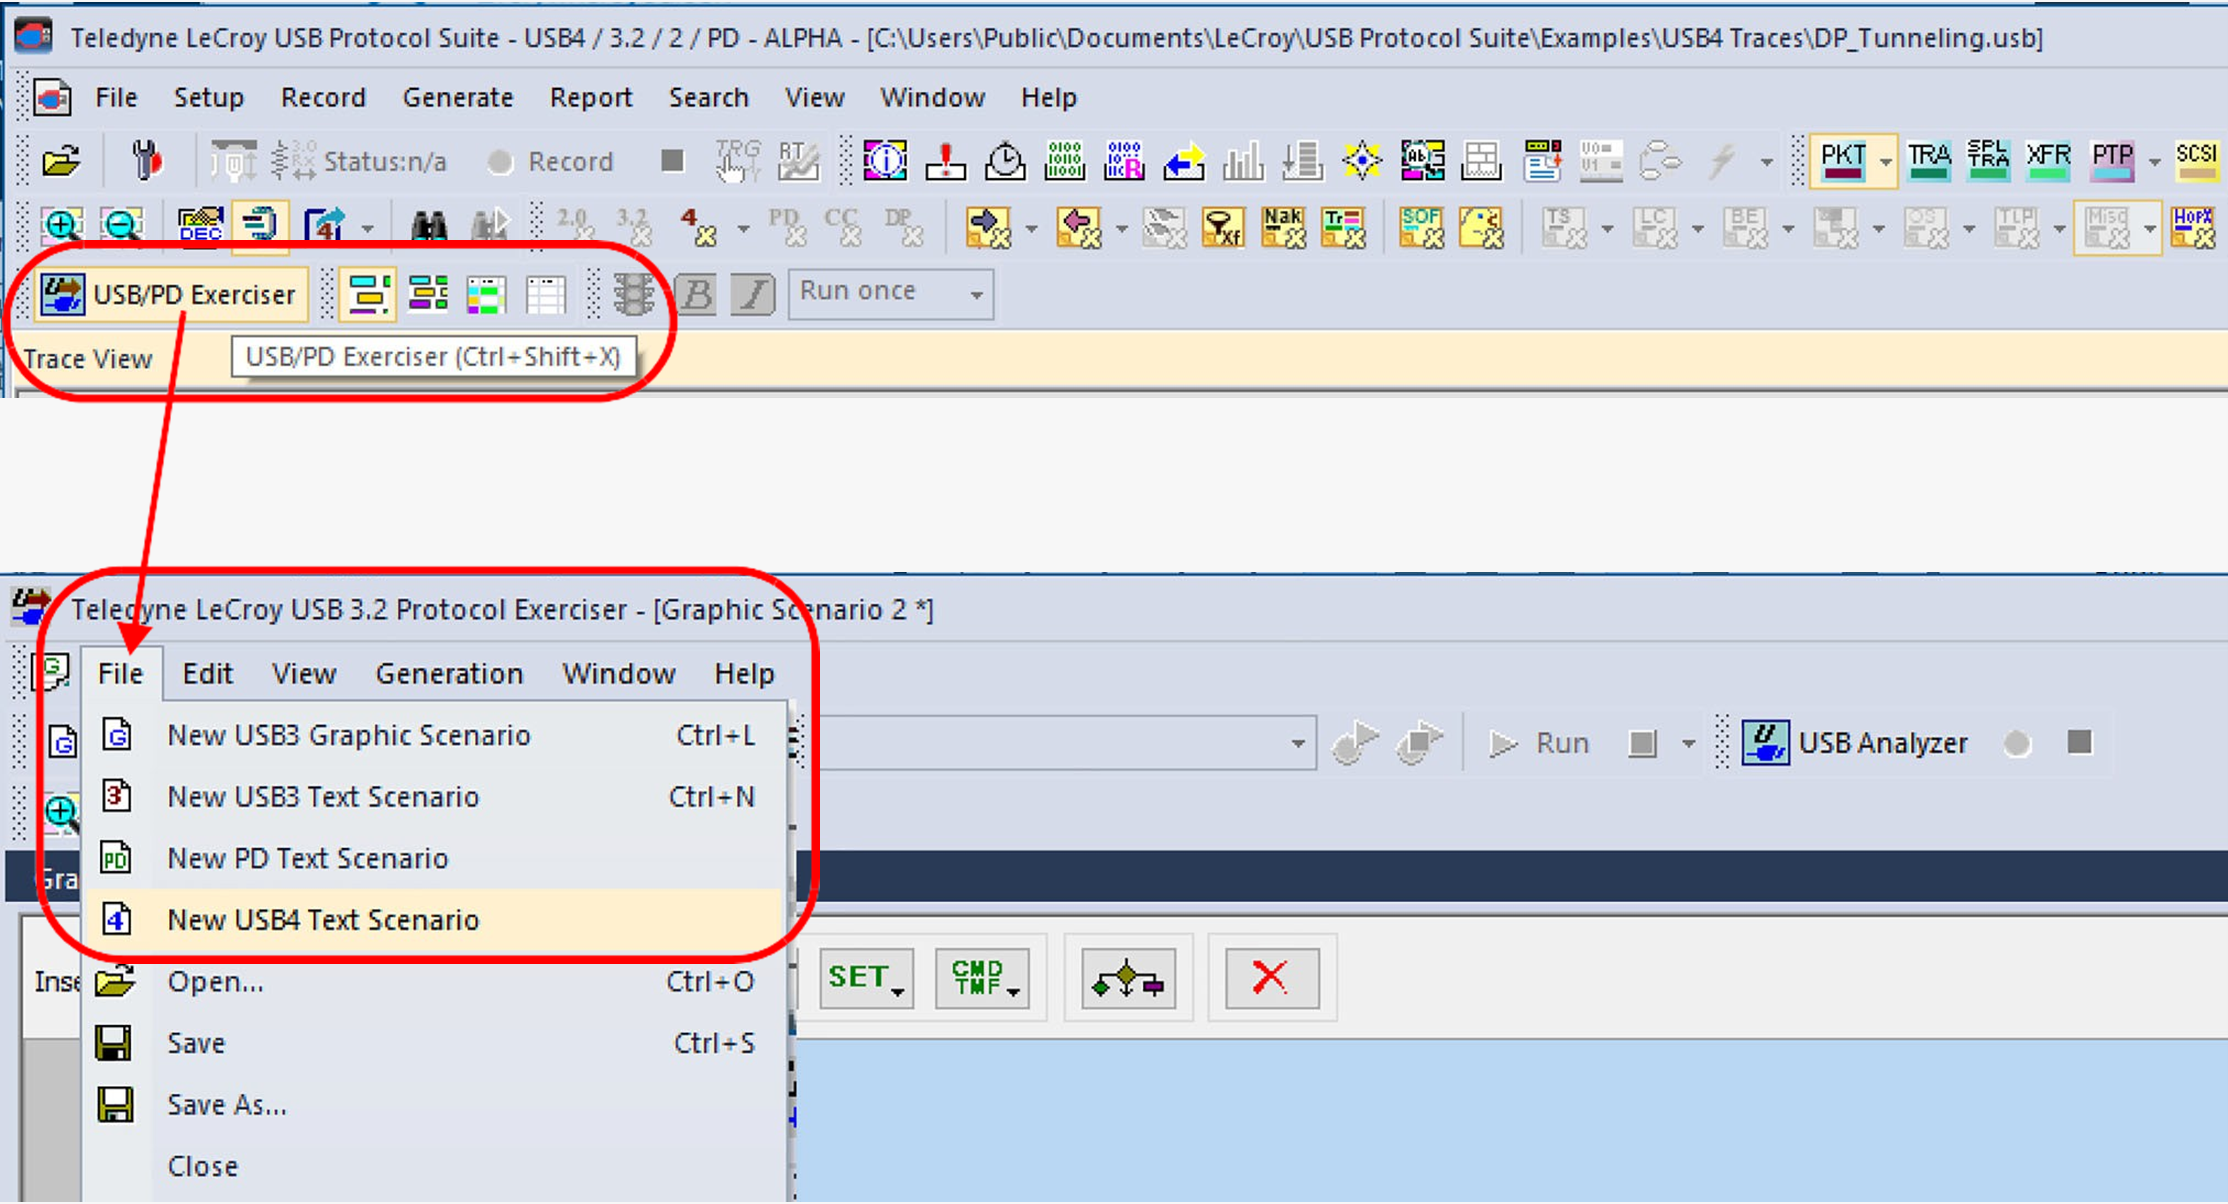This screenshot has width=2228, height=1204.
Task: Click the red X delete icon
Action: tap(1271, 977)
